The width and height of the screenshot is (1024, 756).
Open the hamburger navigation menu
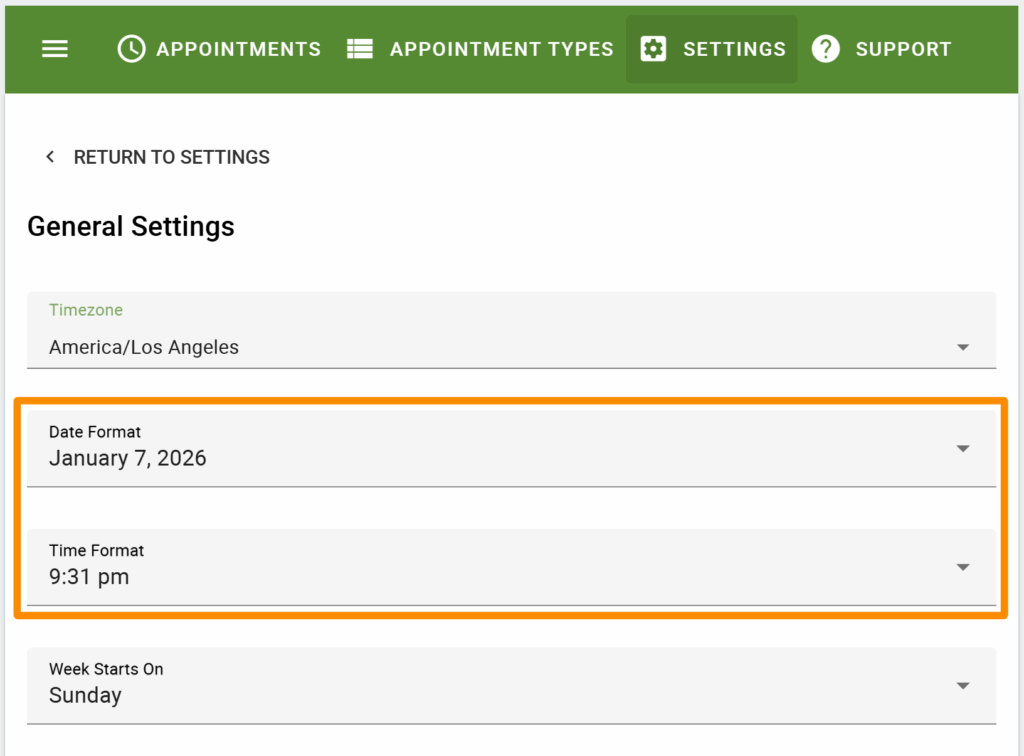pyautogui.click(x=54, y=48)
